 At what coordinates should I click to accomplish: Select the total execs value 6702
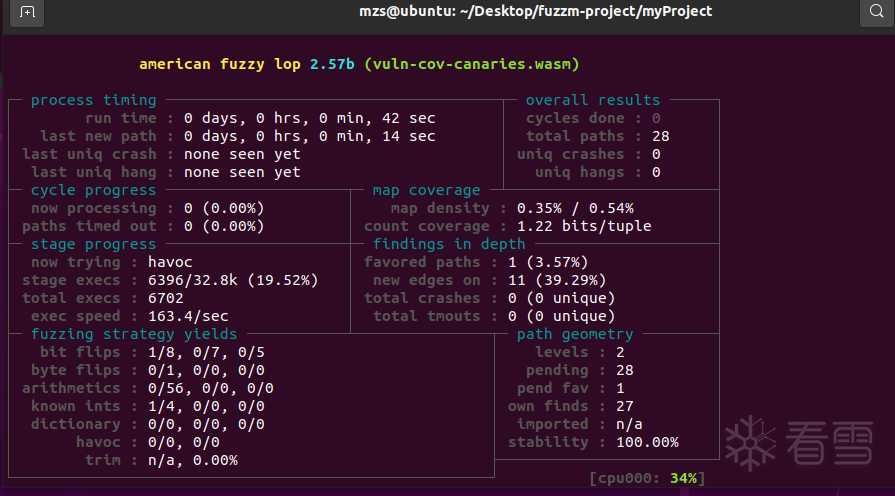(x=166, y=298)
